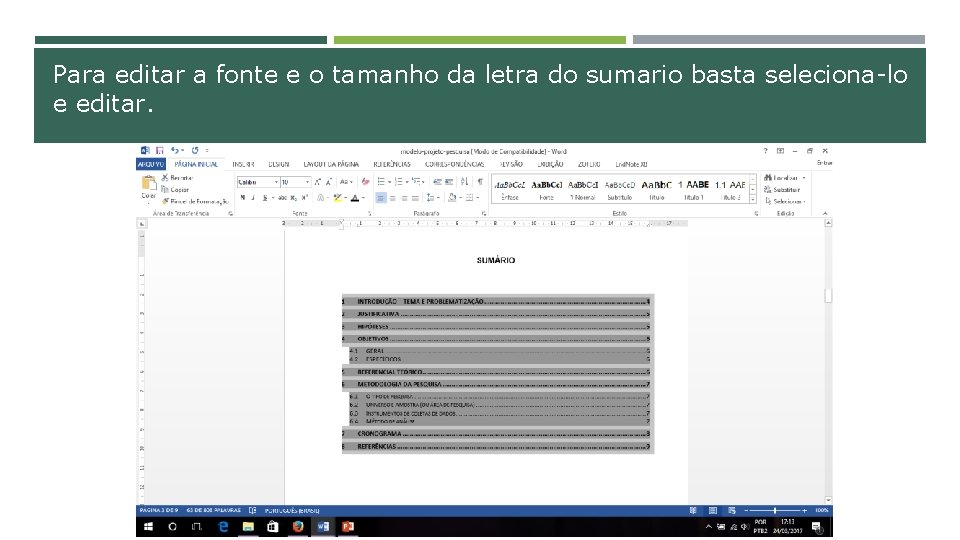Click Localizar binoculars find button
Viewport: 960px width, 540px height.
pos(784,178)
